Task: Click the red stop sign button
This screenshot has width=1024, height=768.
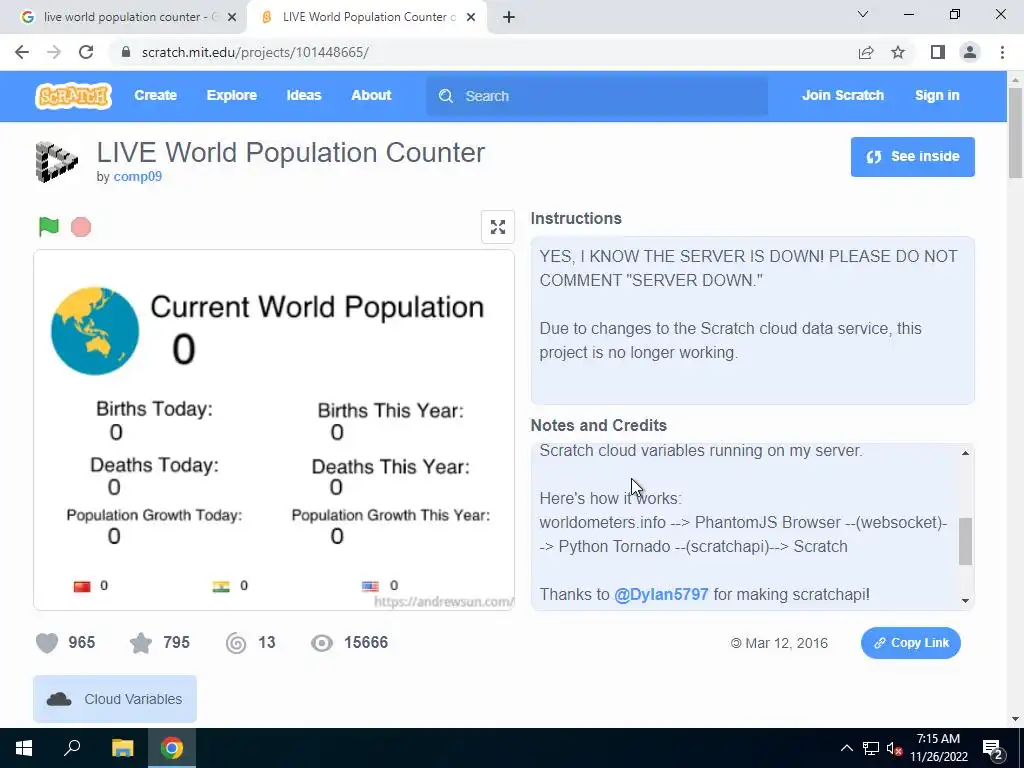Action: coord(81,227)
